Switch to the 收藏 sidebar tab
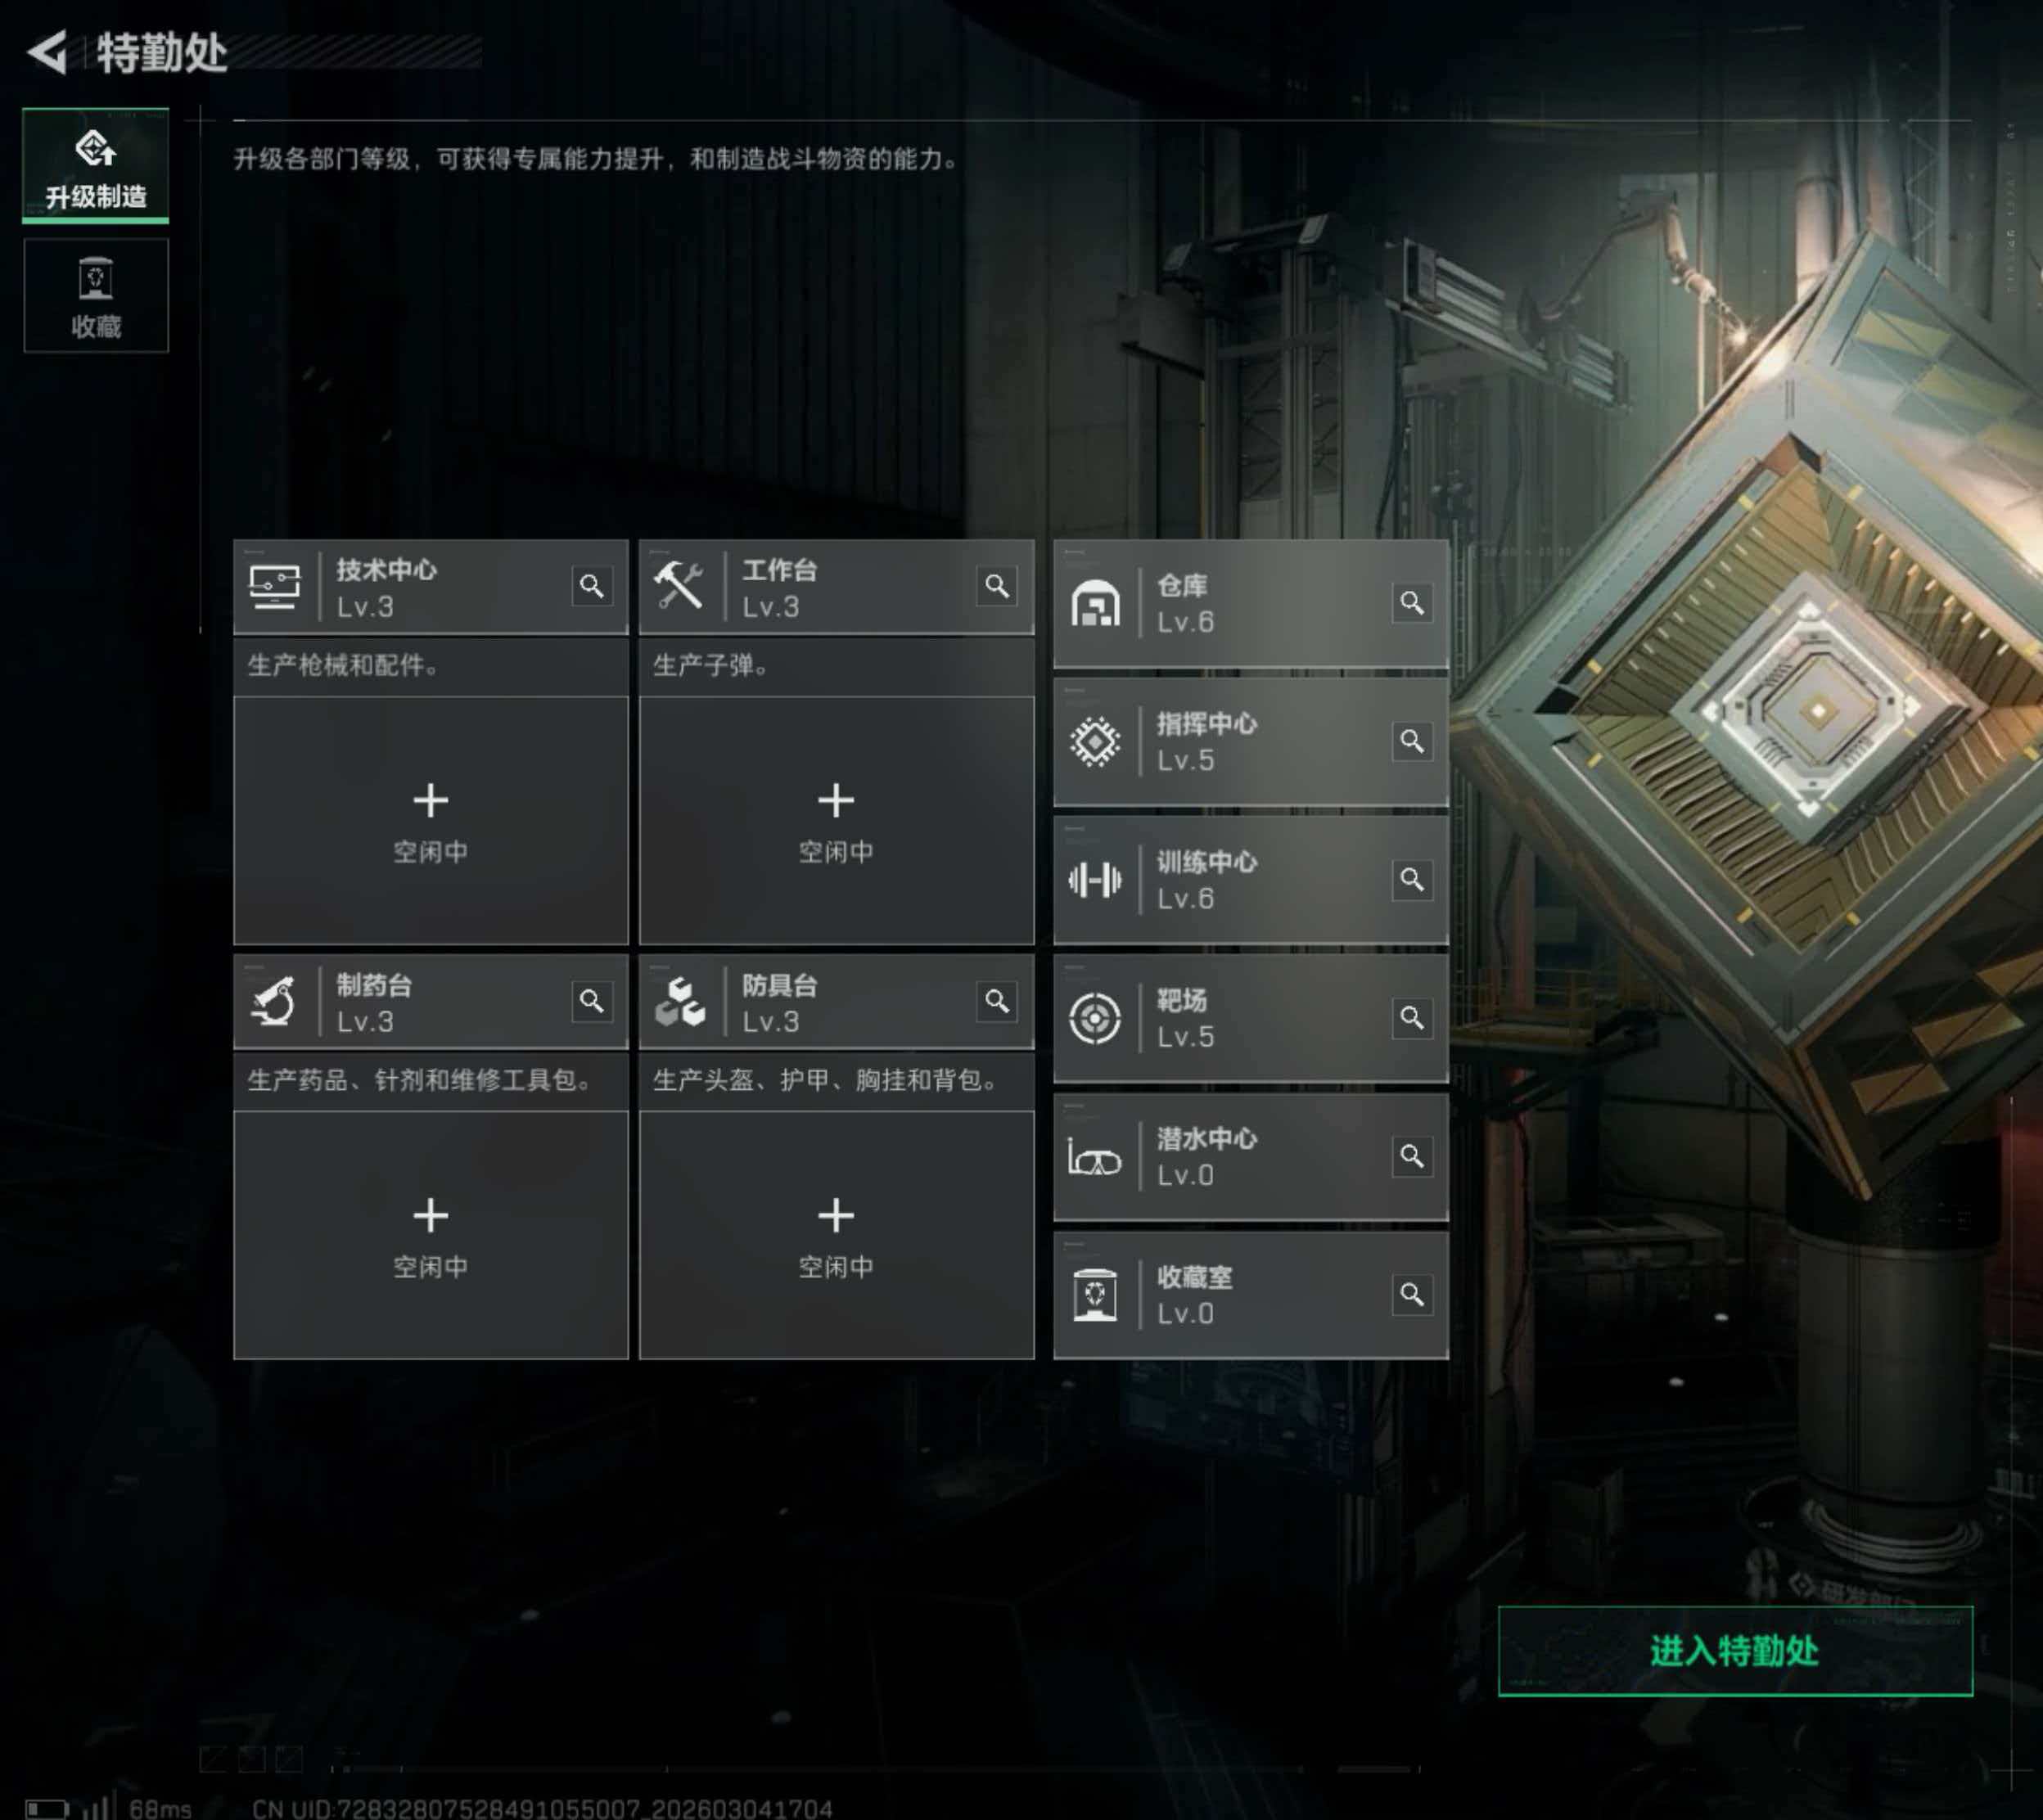2043x1820 pixels. click(x=96, y=296)
